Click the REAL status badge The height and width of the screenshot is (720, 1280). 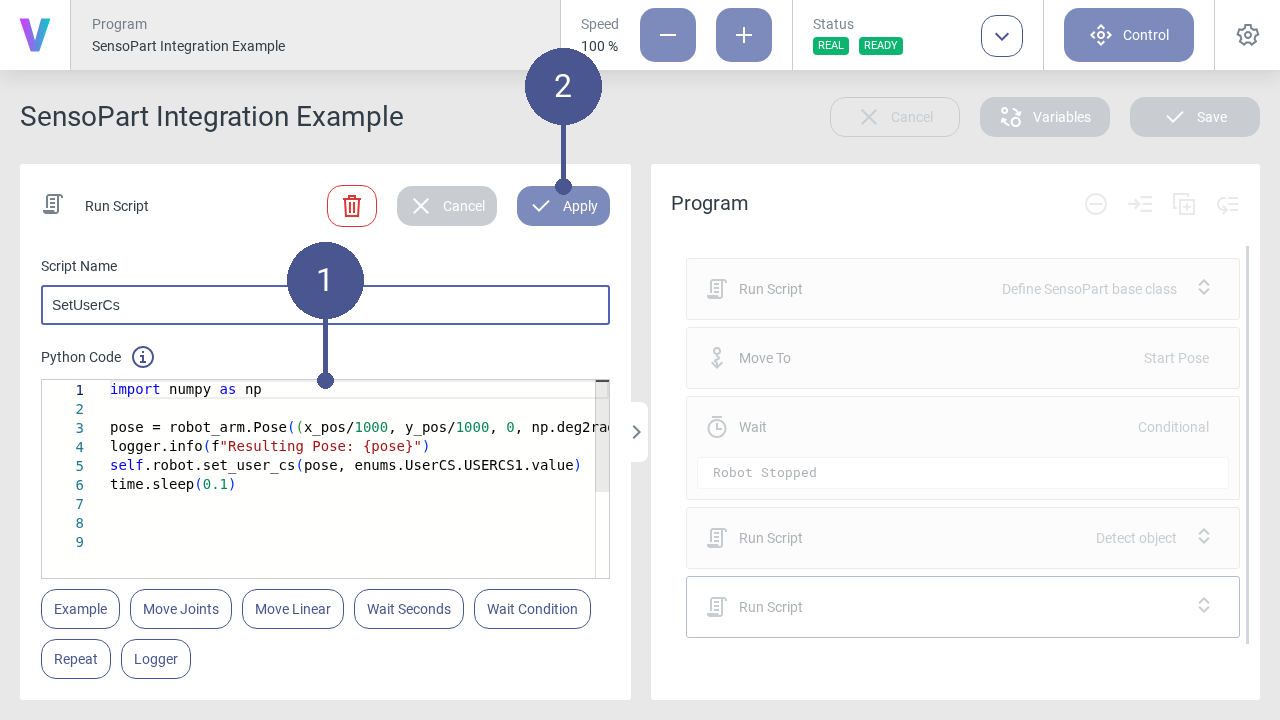[x=831, y=46]
